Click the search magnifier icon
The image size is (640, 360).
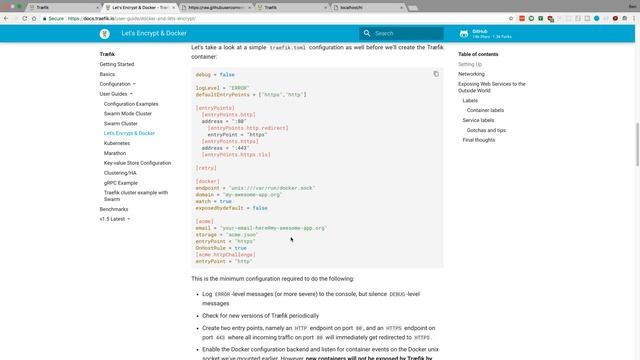(x=367, y=33)
